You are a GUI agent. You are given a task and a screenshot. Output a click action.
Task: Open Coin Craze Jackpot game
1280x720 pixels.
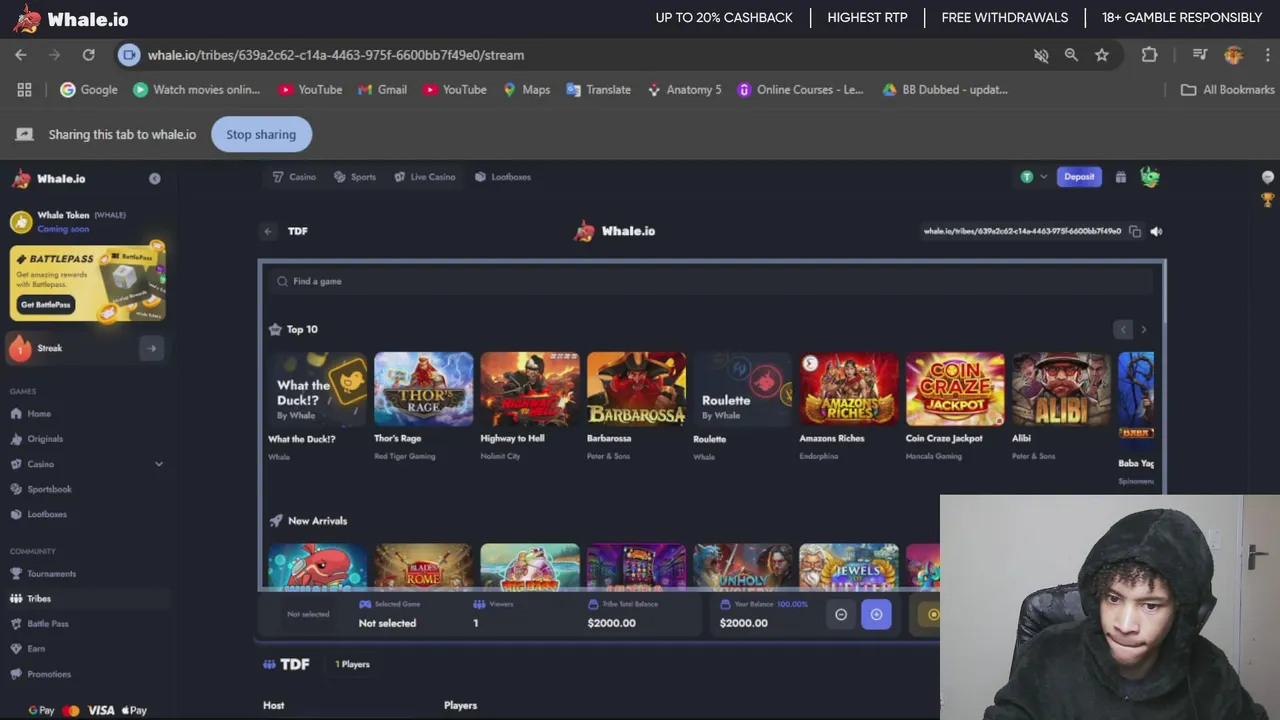click(x=956, y=389)
